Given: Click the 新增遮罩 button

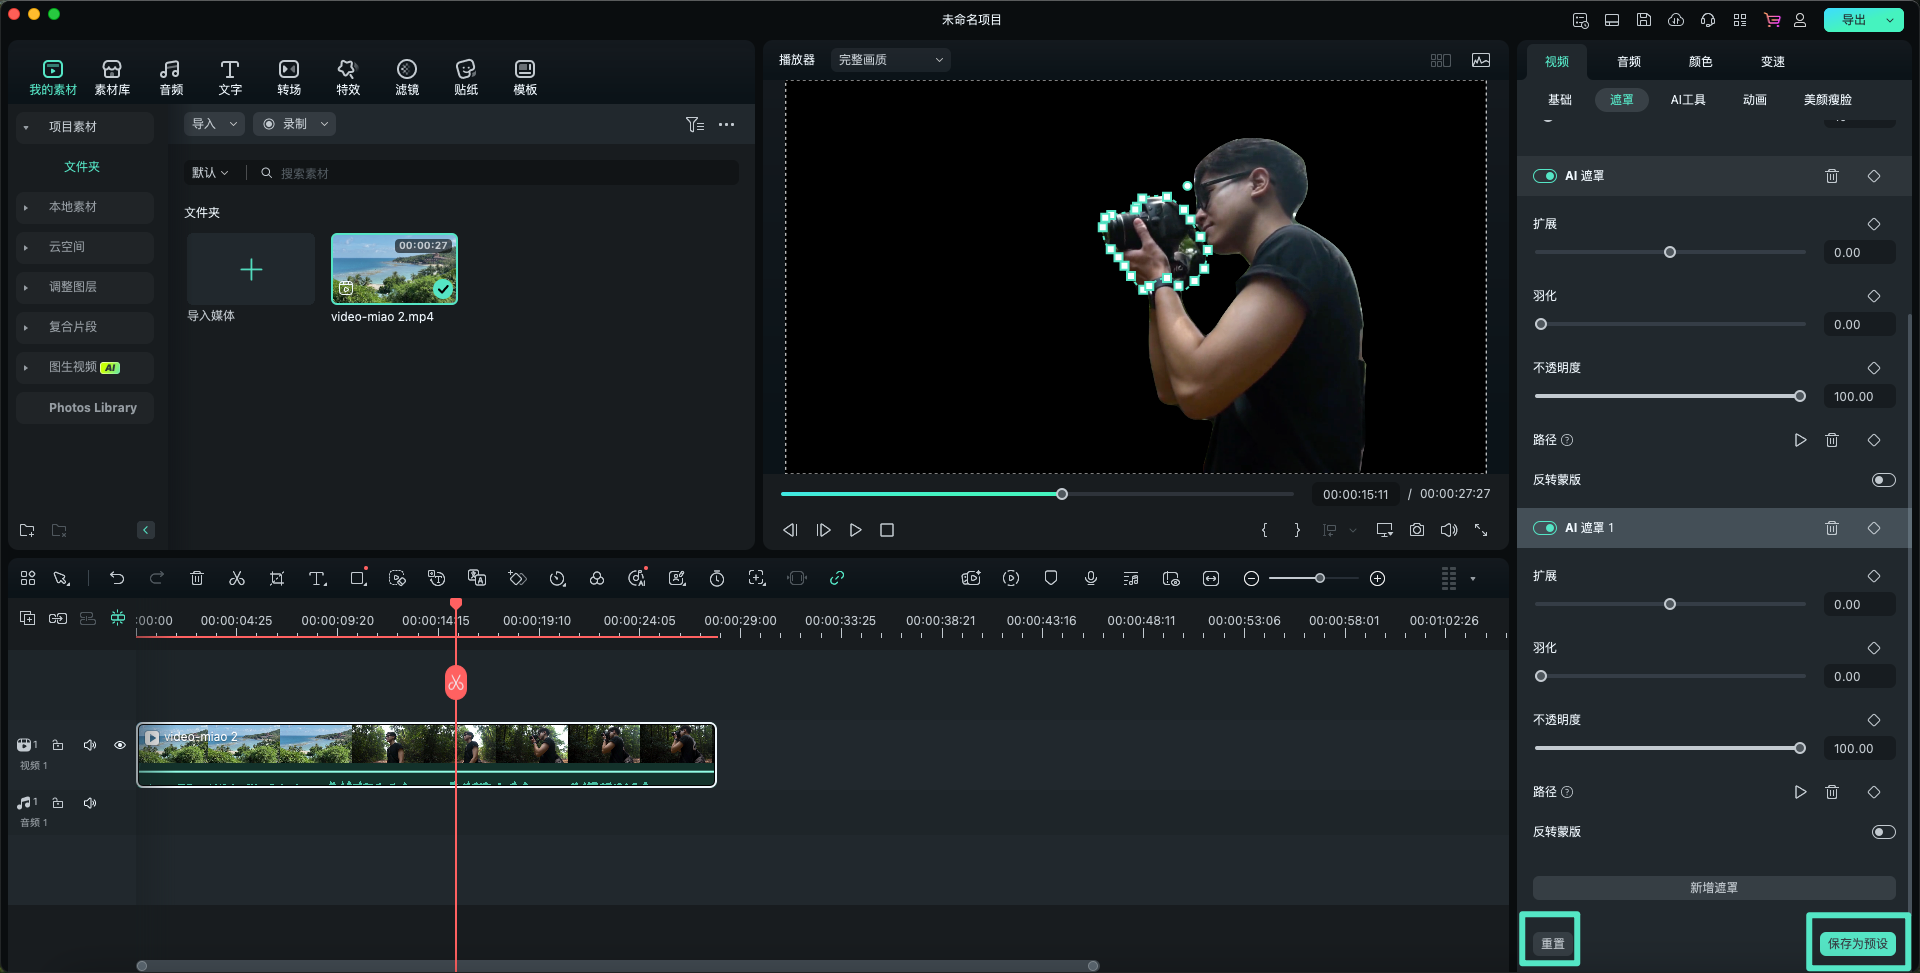Looking at the screenshot, I should [x=1713, y=888].
